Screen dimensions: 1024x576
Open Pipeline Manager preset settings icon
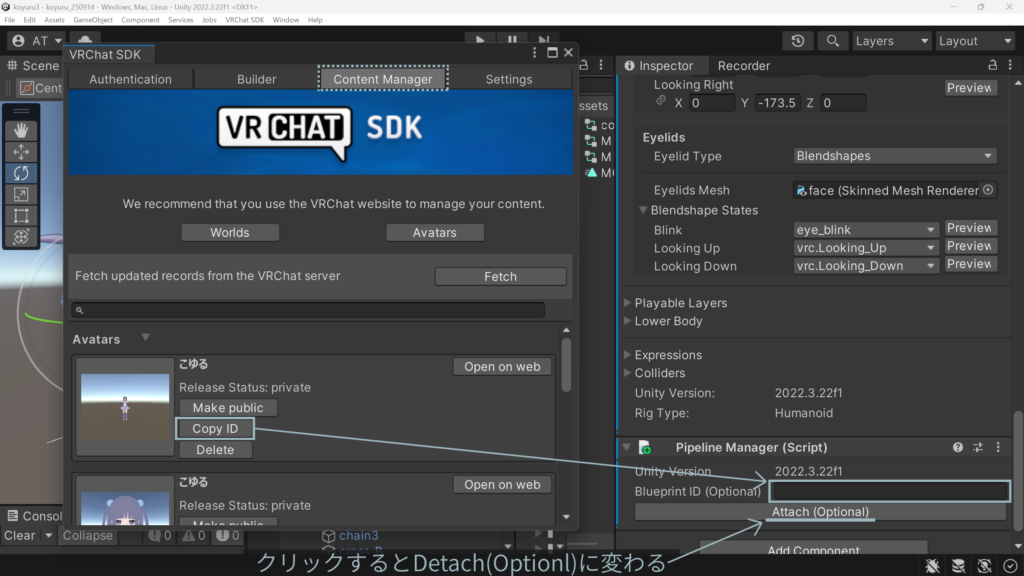click(x=978, y=447)
